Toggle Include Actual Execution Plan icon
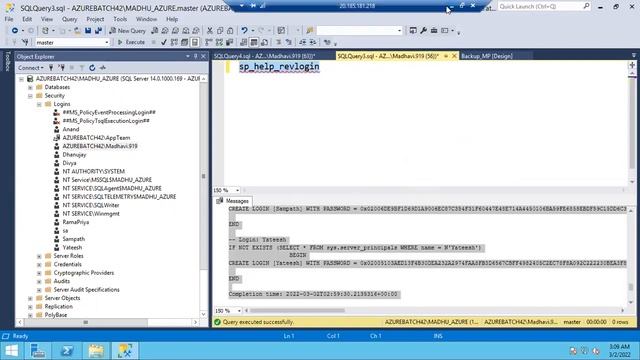Image resolution: width=640 pixels, height=360 pixels. [x=209, y=42]
